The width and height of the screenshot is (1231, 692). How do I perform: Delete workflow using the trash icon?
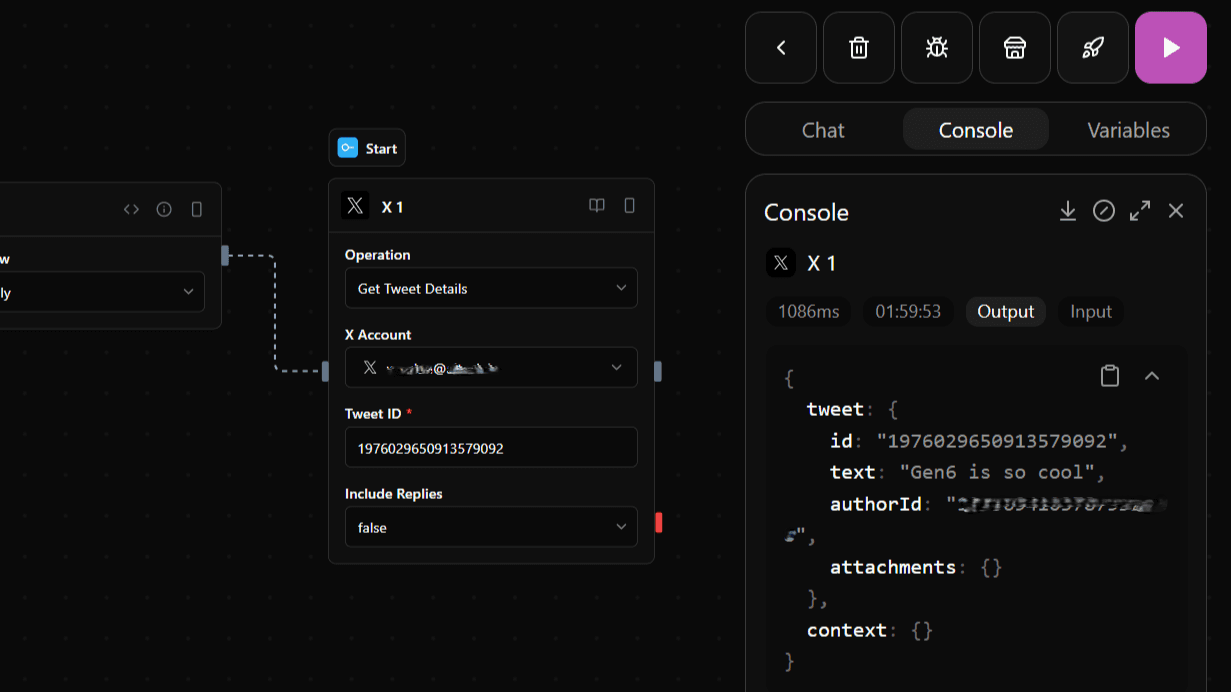[x=858, y=48]
